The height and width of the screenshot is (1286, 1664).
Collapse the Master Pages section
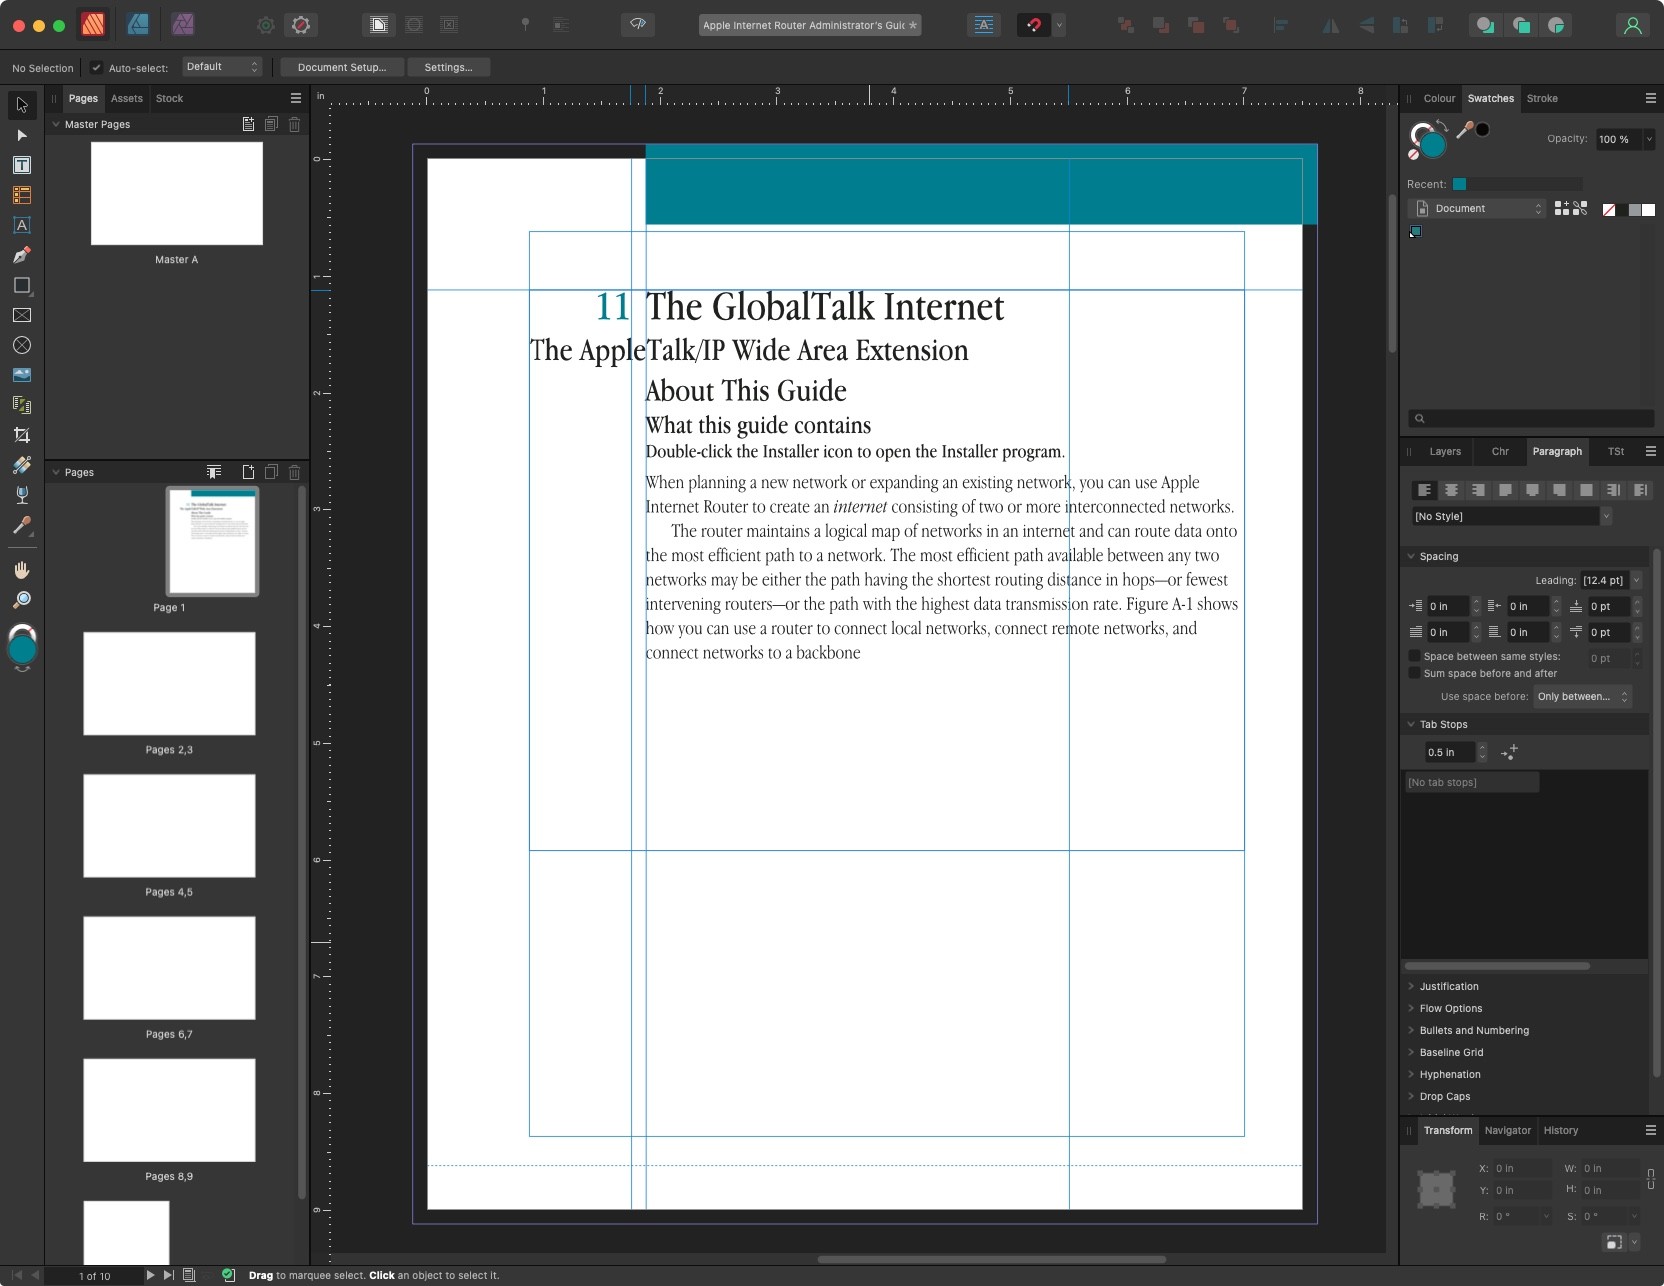tap(56, 124)
